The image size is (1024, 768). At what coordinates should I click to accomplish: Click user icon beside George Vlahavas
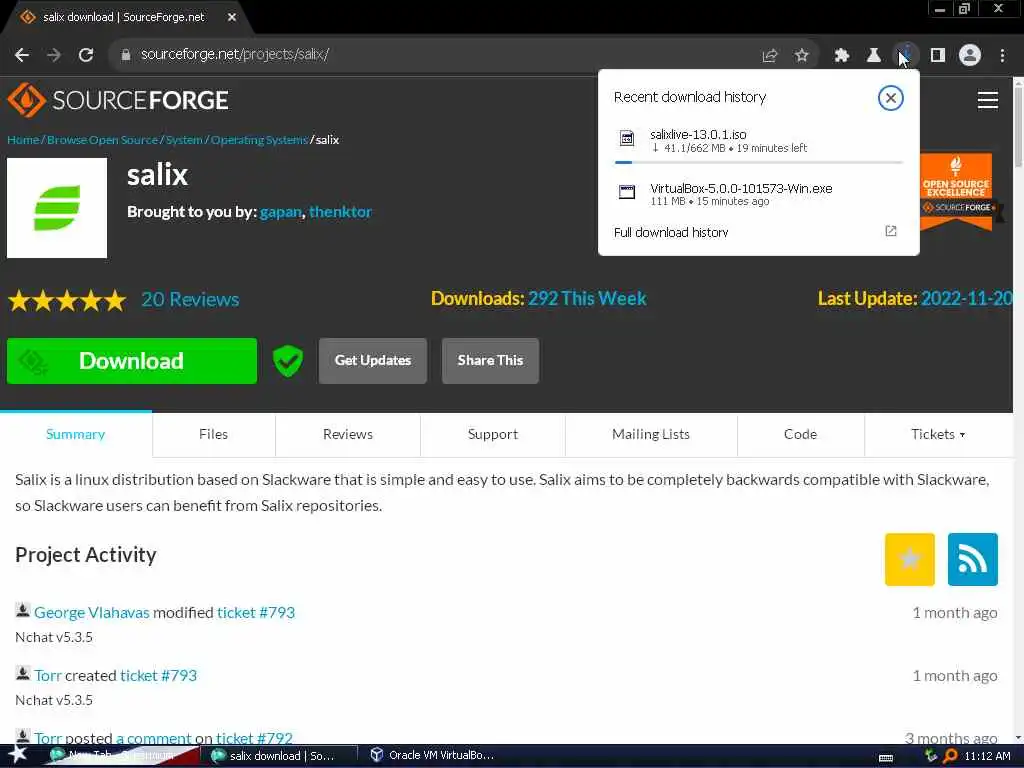(x=22, y=611)
